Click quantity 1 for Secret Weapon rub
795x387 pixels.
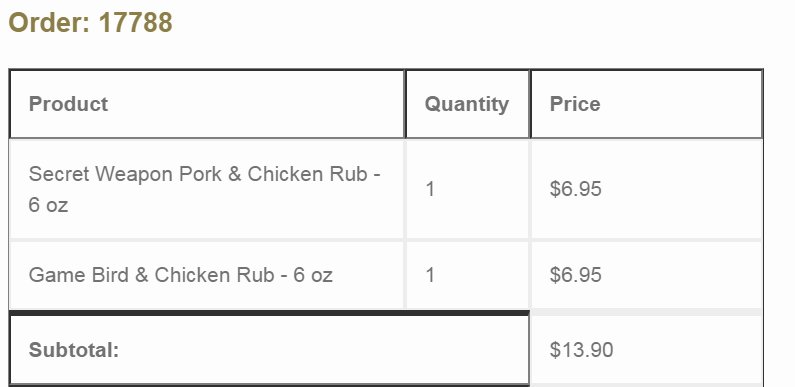coord(430,190)
